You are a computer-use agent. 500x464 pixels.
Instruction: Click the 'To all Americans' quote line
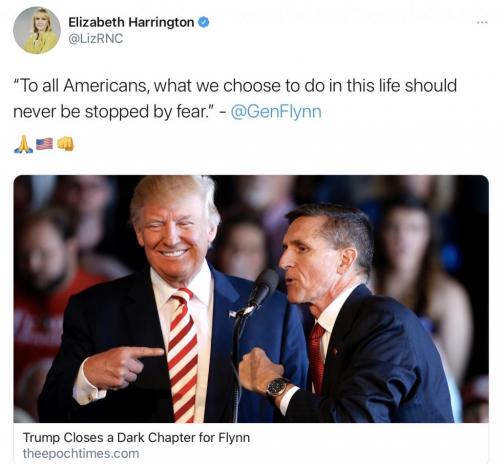235,86
